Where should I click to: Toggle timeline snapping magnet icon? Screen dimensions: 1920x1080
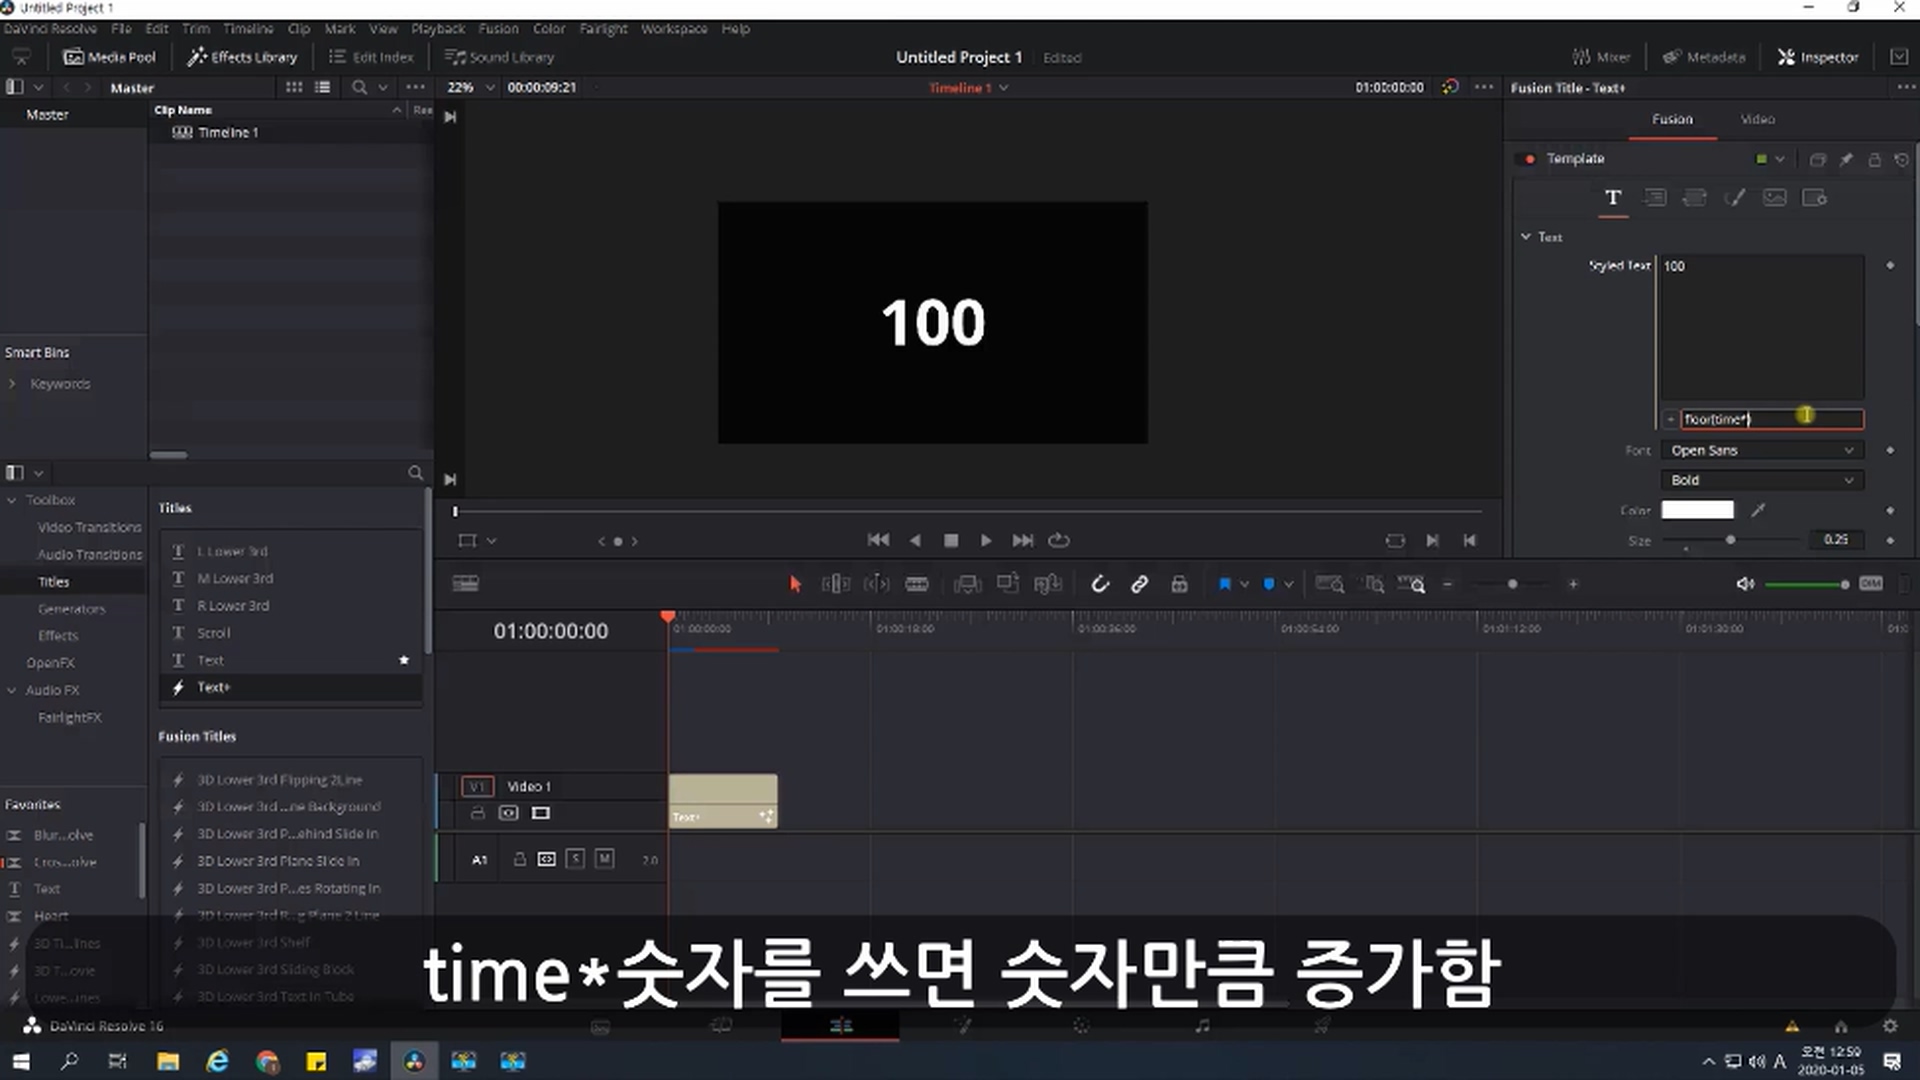coord(1099,584)
